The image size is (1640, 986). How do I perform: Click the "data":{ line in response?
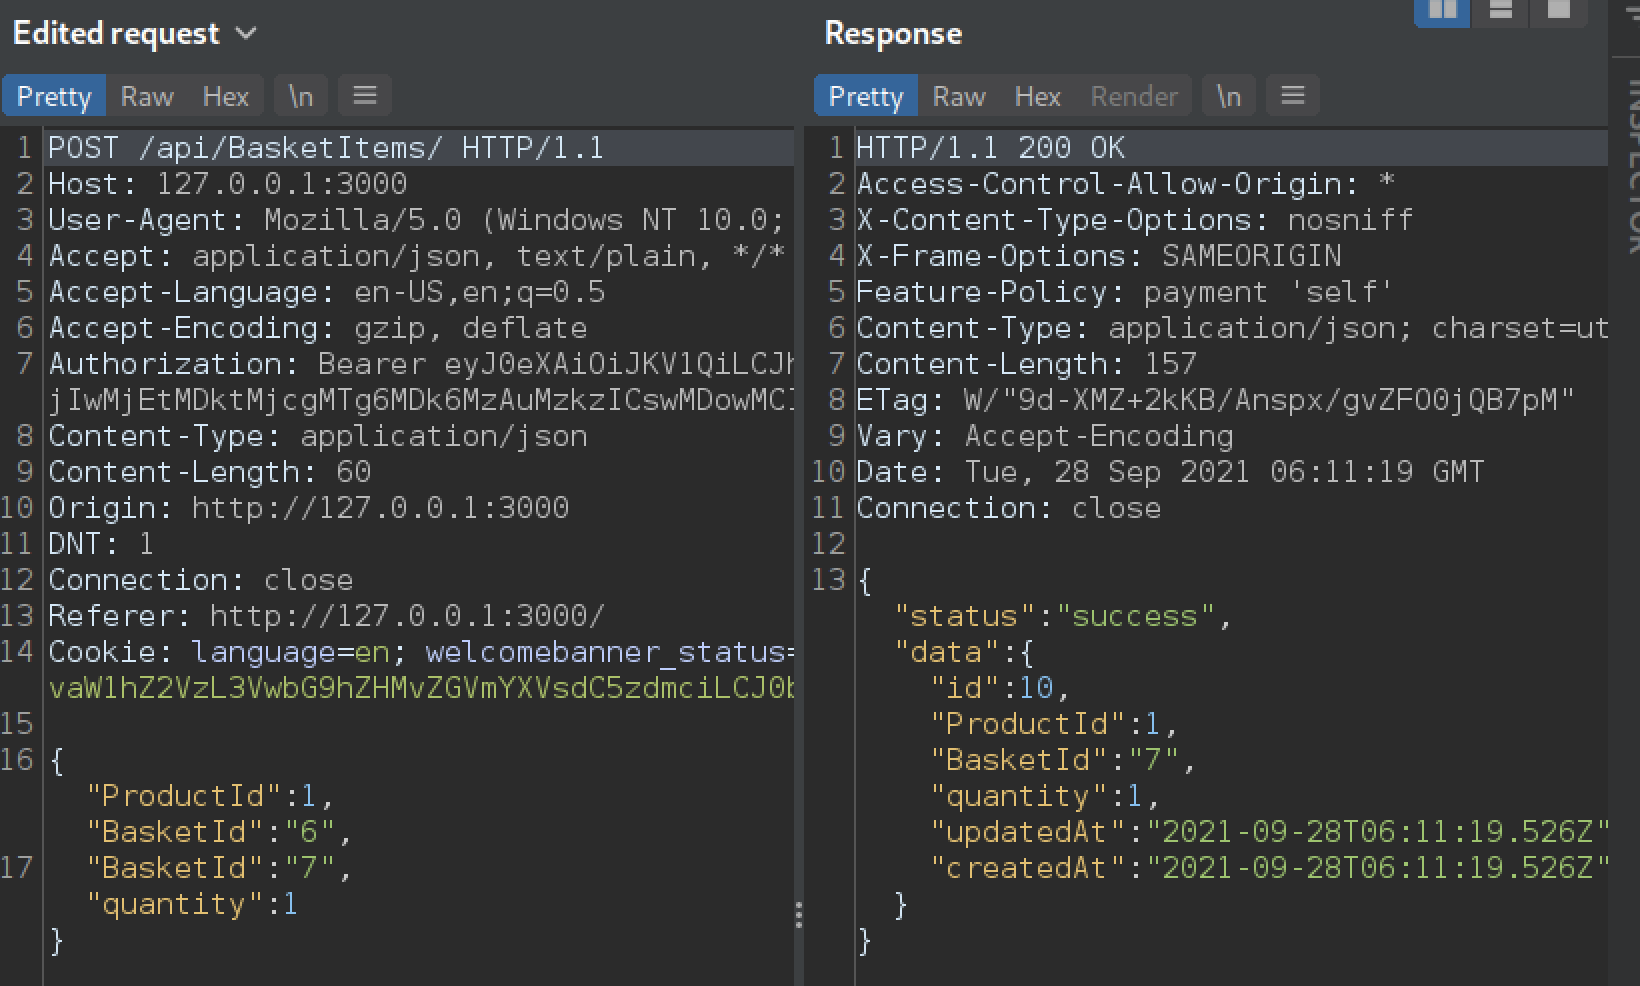(964, 652)
